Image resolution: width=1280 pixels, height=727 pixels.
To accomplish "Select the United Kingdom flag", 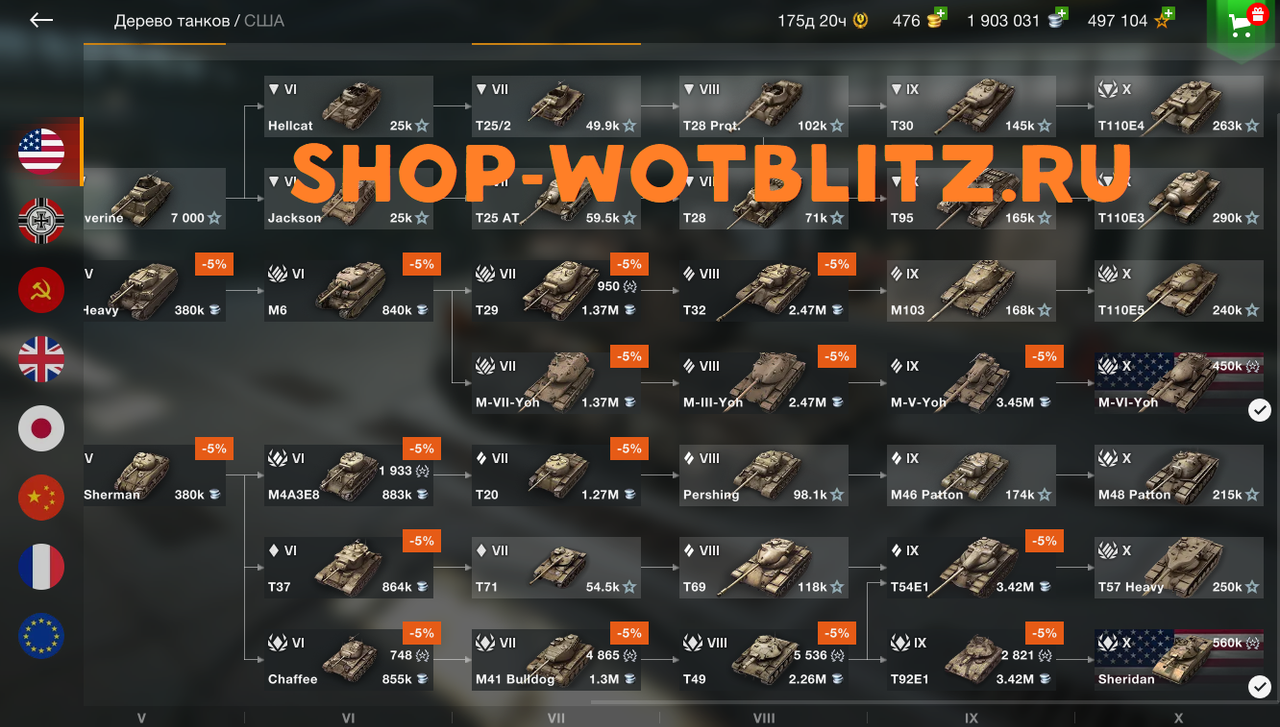I will tap(41, 359).
